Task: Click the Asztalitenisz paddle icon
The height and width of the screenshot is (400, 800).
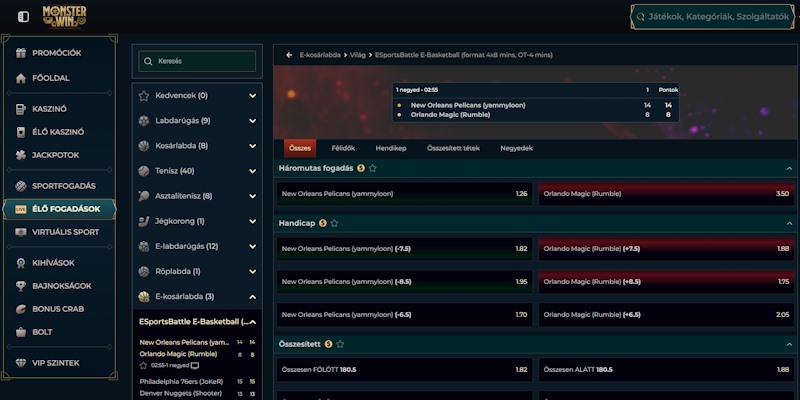Action: tap(144, 196)
